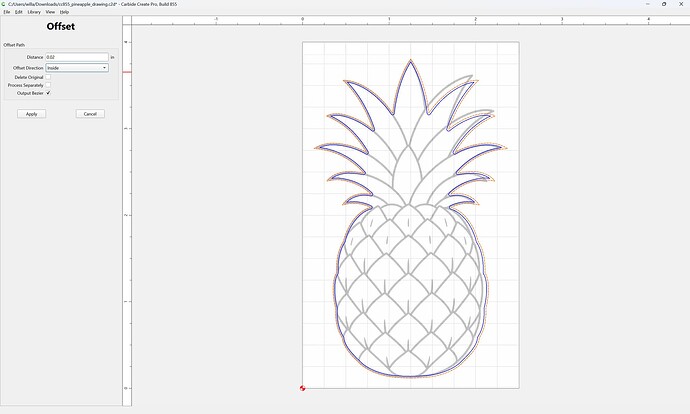This screenshot has width=690, height=414.
Task: Click the 'Process Separately' label
Action: click(x=26, y=85)
